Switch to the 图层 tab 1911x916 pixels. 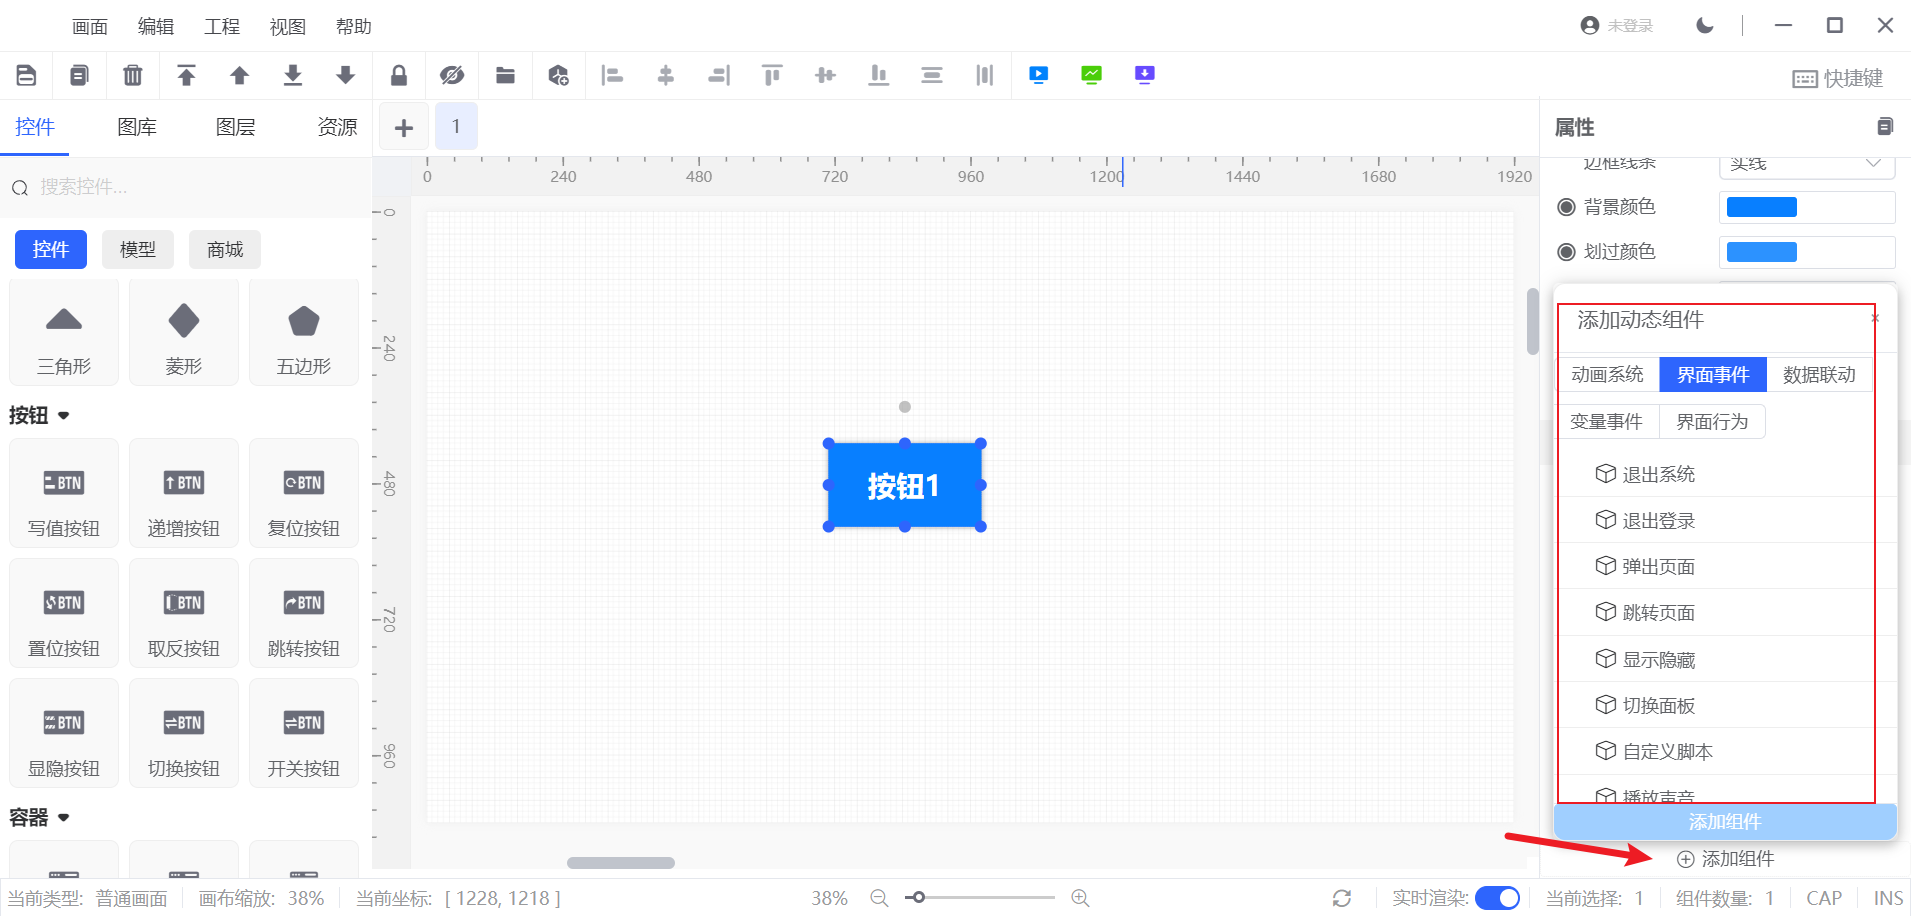tap(236, 127)
